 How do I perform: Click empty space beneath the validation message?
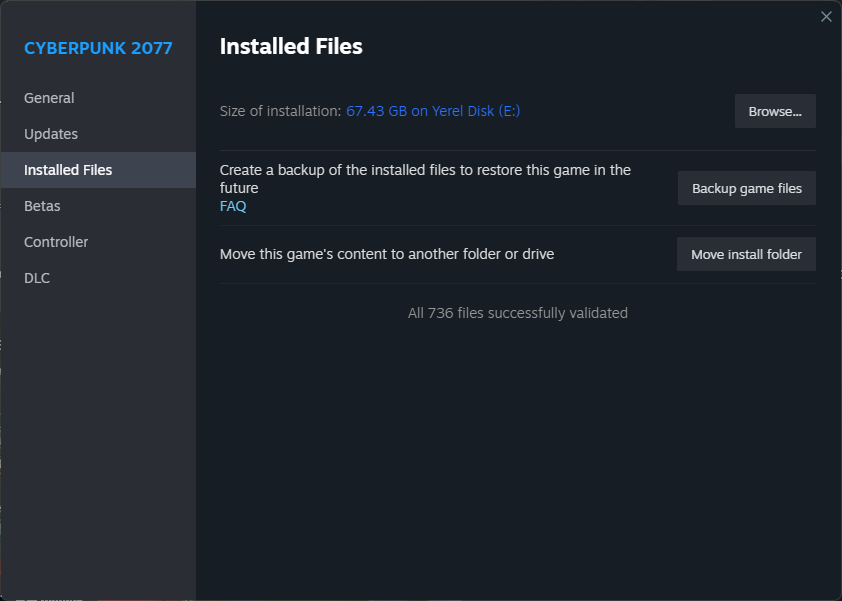518,450
